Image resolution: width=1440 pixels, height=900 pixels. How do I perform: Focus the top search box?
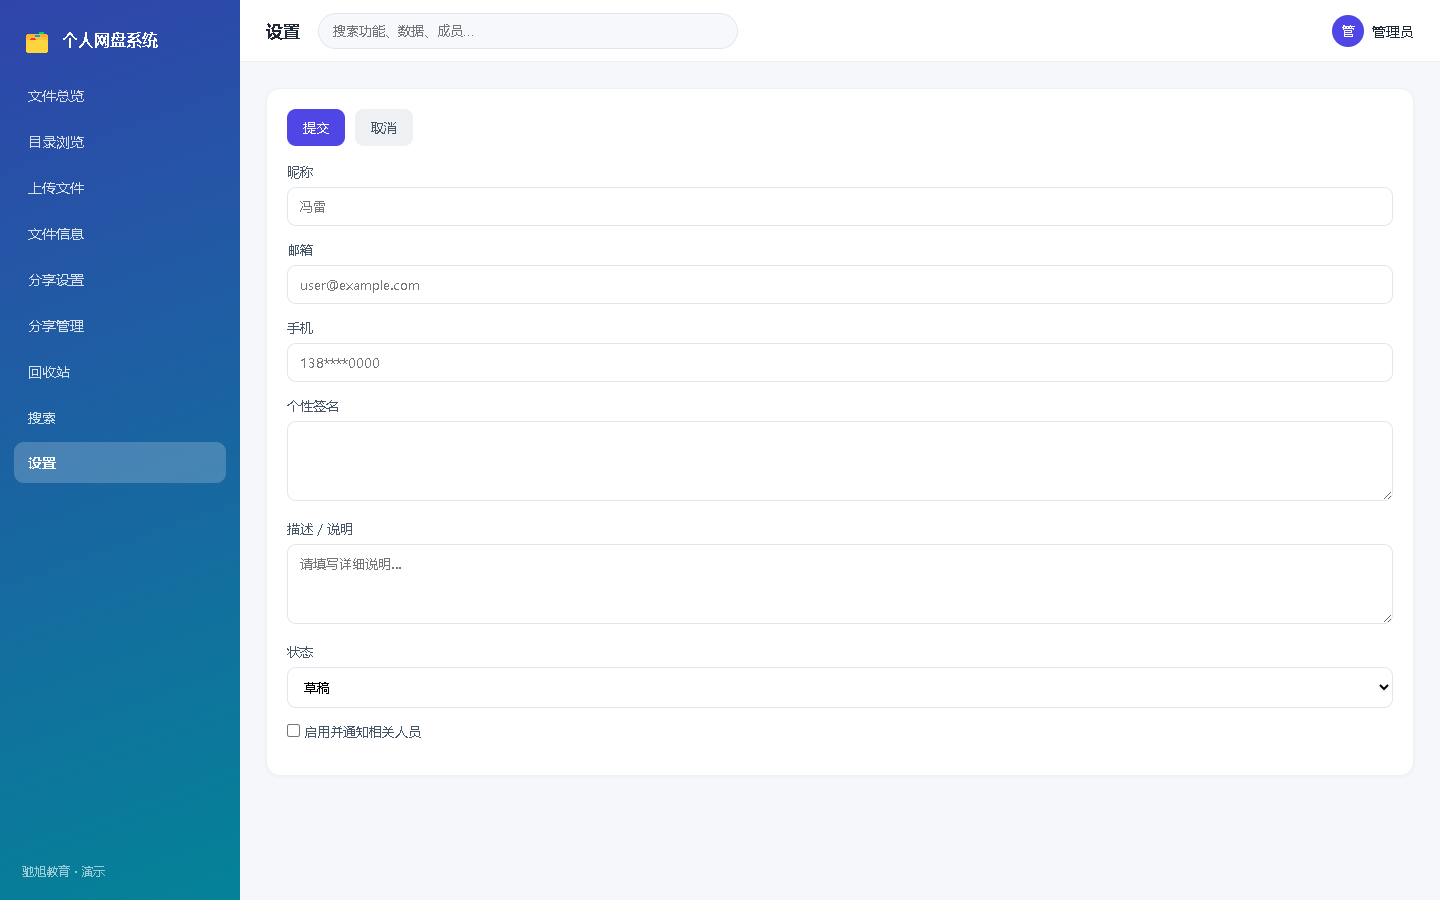528,31
